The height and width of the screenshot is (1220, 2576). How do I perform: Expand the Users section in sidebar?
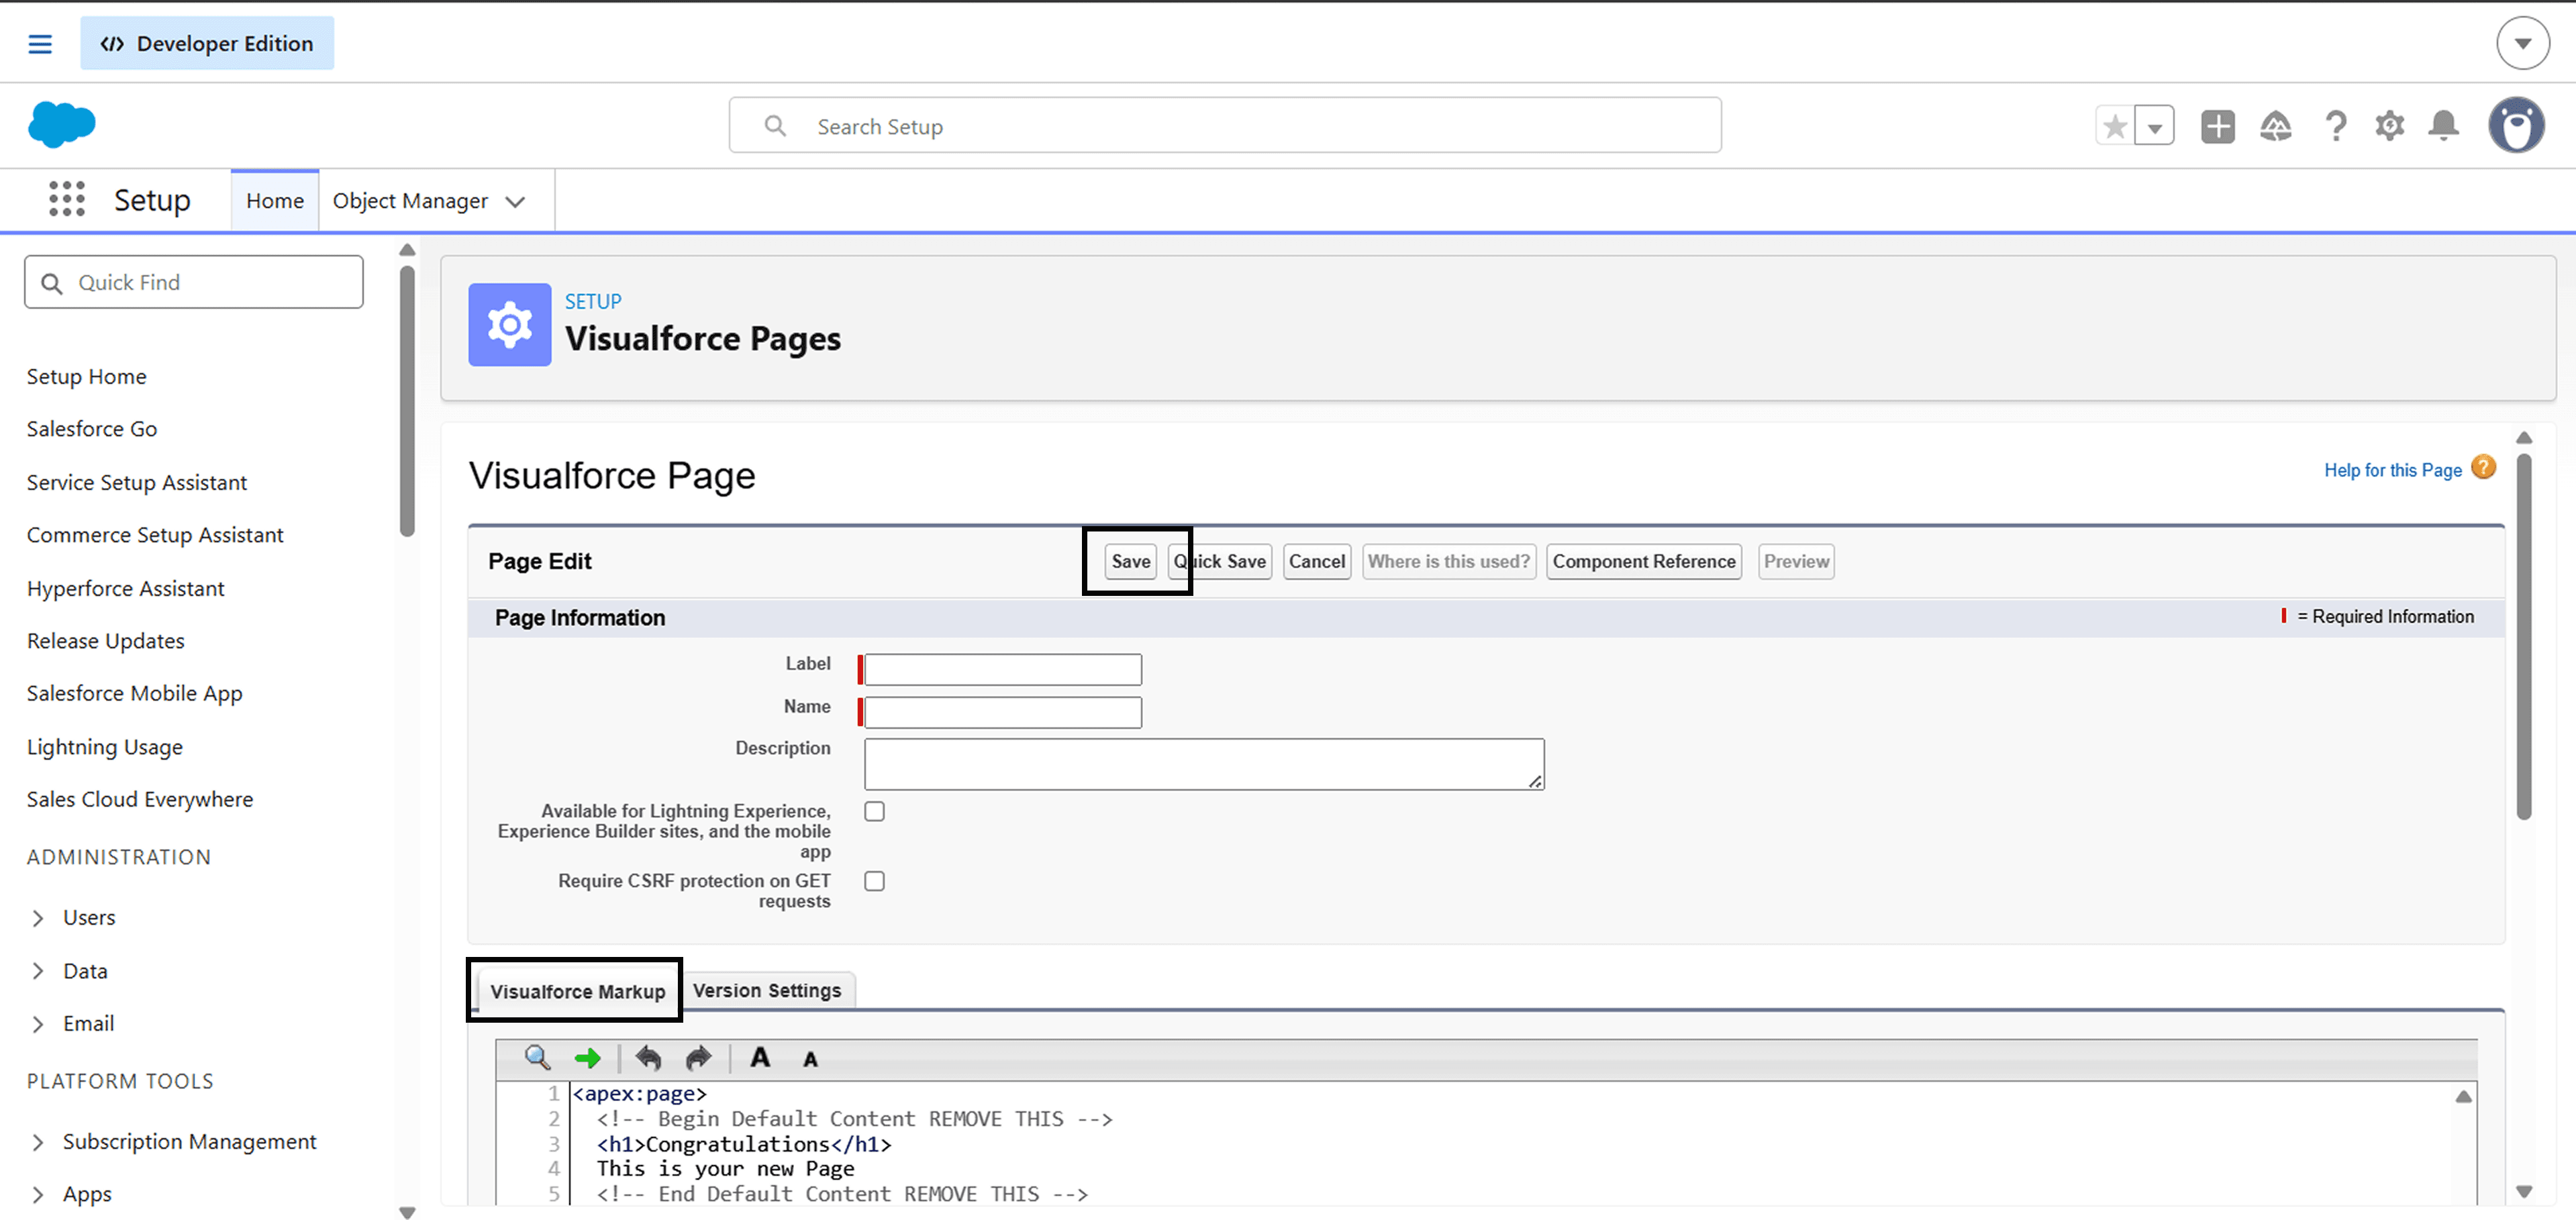point(38,917)
